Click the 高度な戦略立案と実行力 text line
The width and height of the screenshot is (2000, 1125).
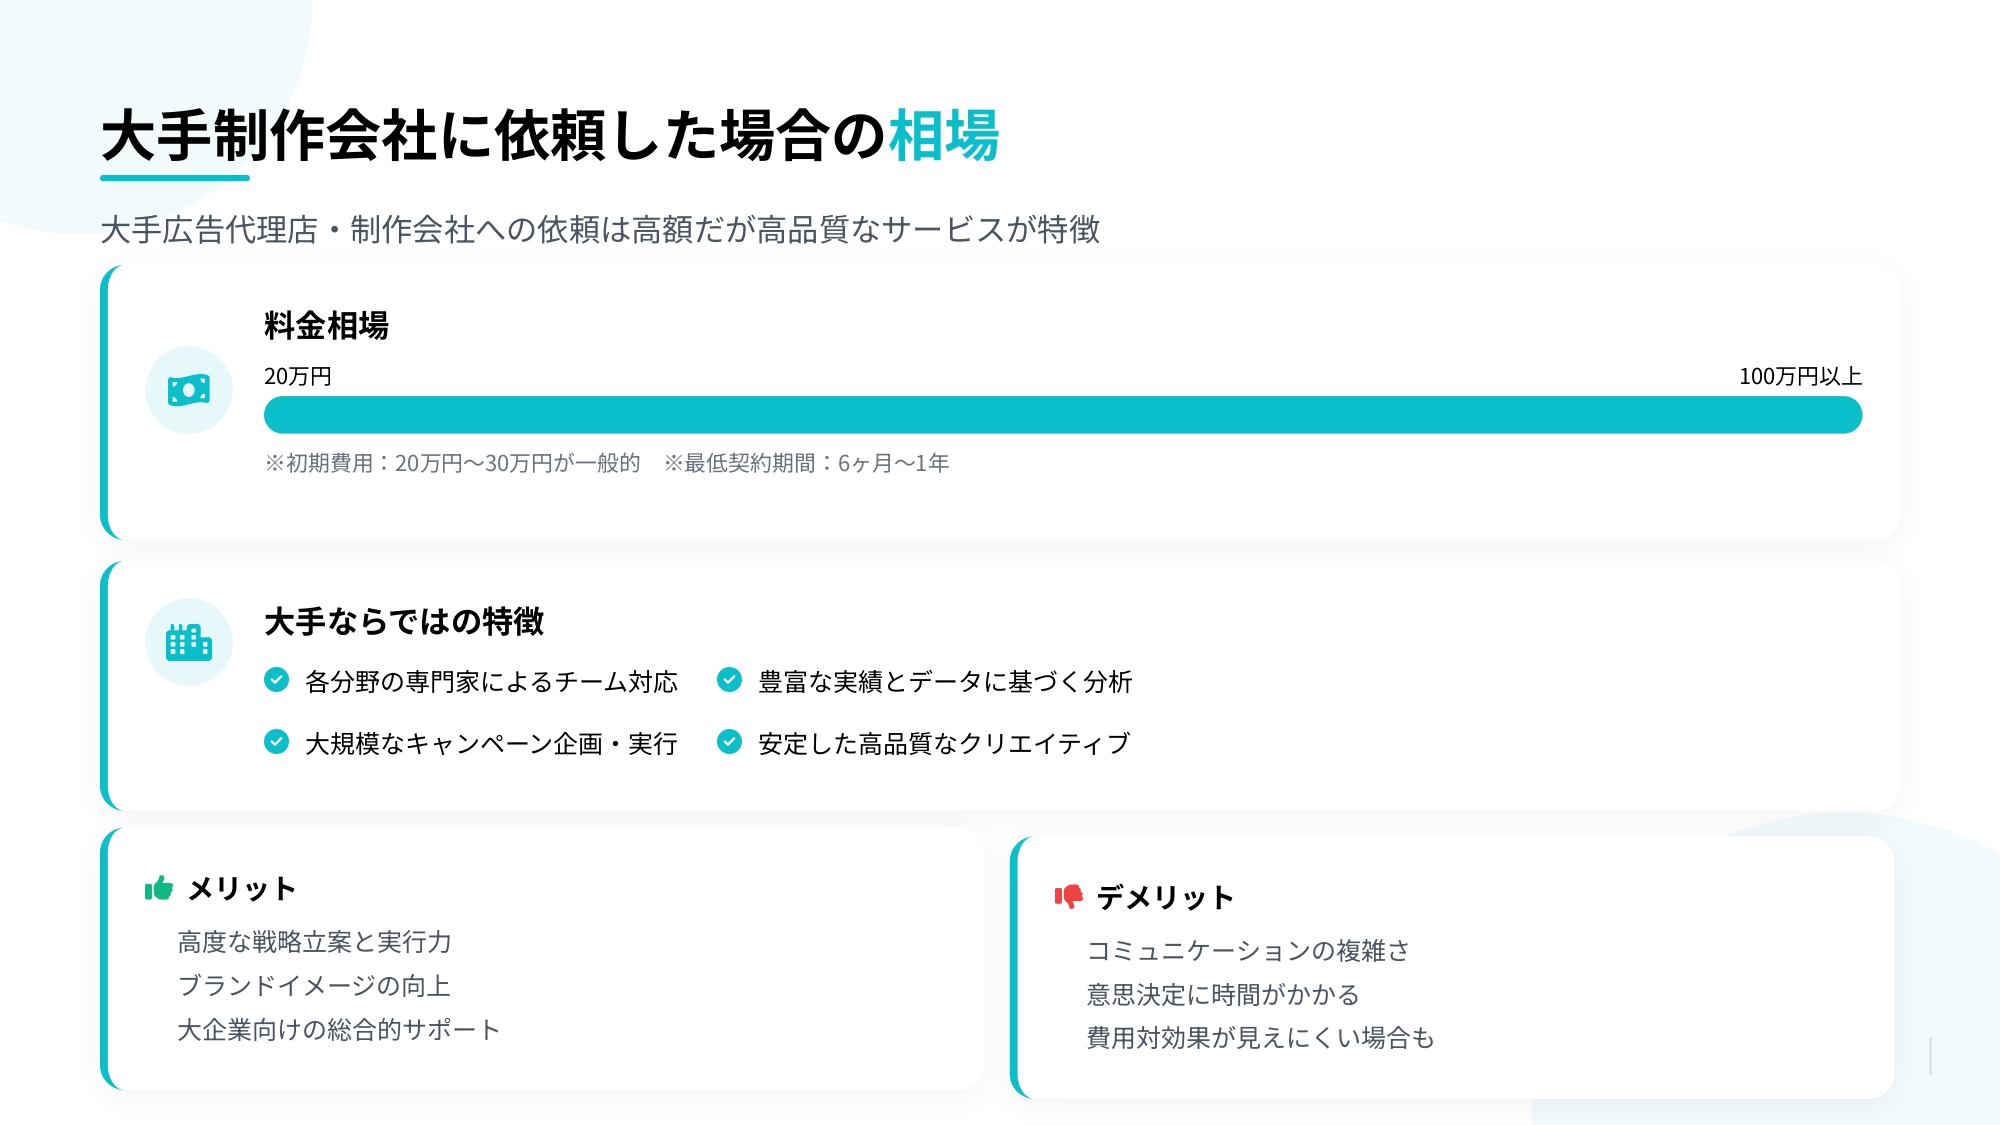point(314,942)
